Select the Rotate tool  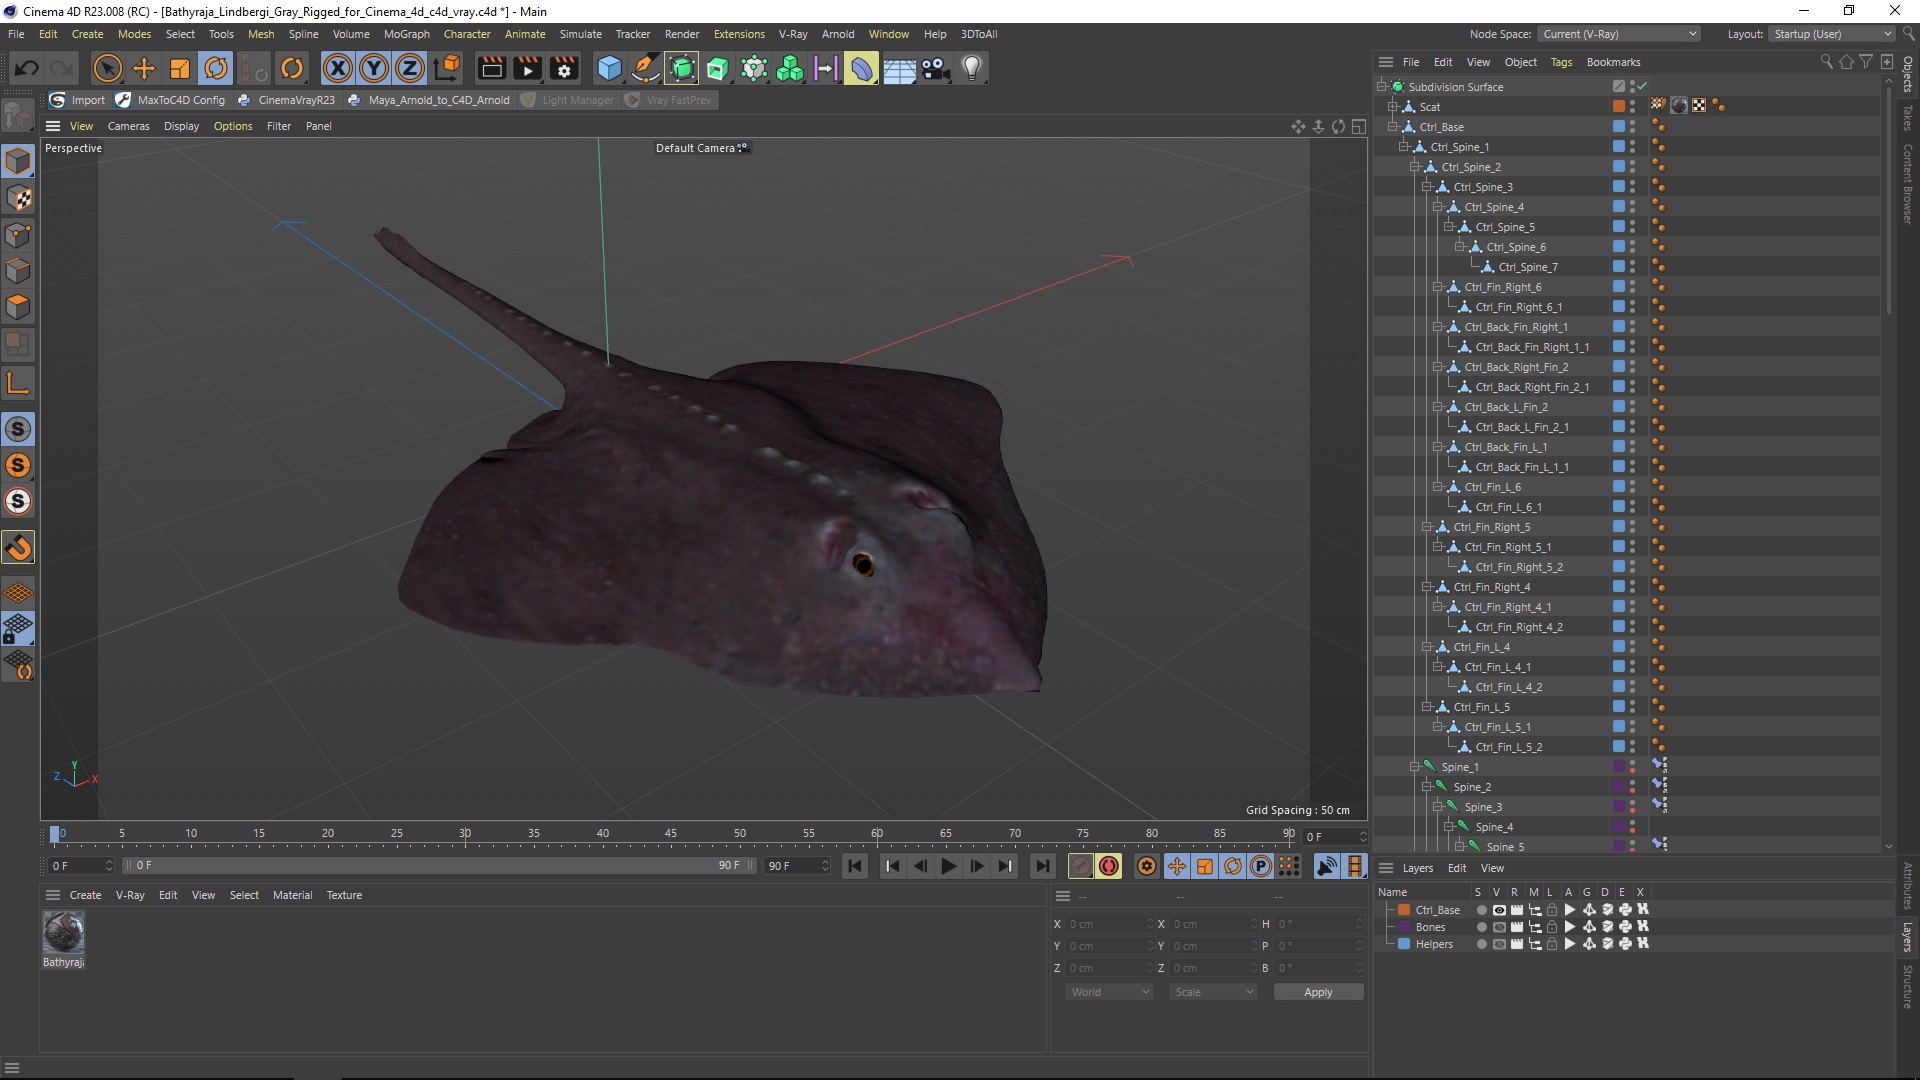216,68
